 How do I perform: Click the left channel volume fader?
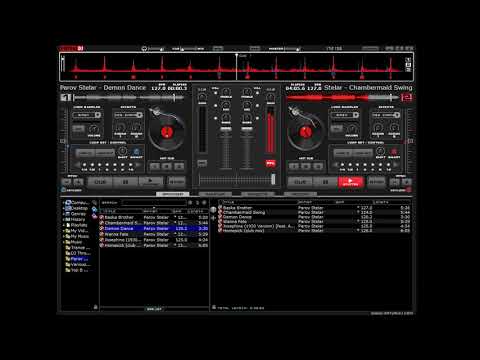coord(226,129)
